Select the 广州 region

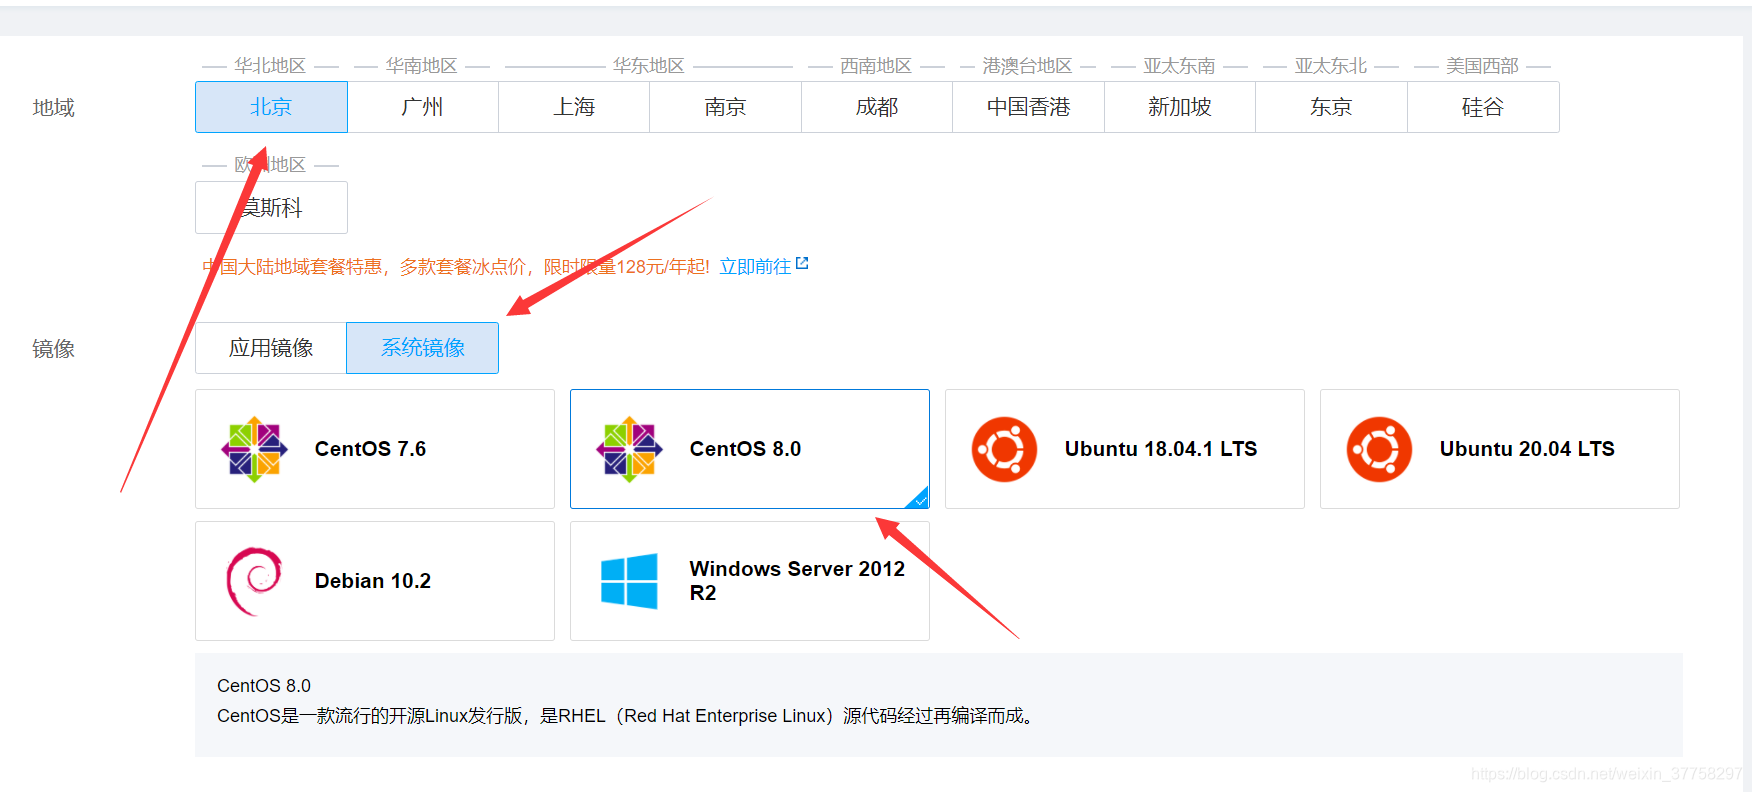(423, 107)
